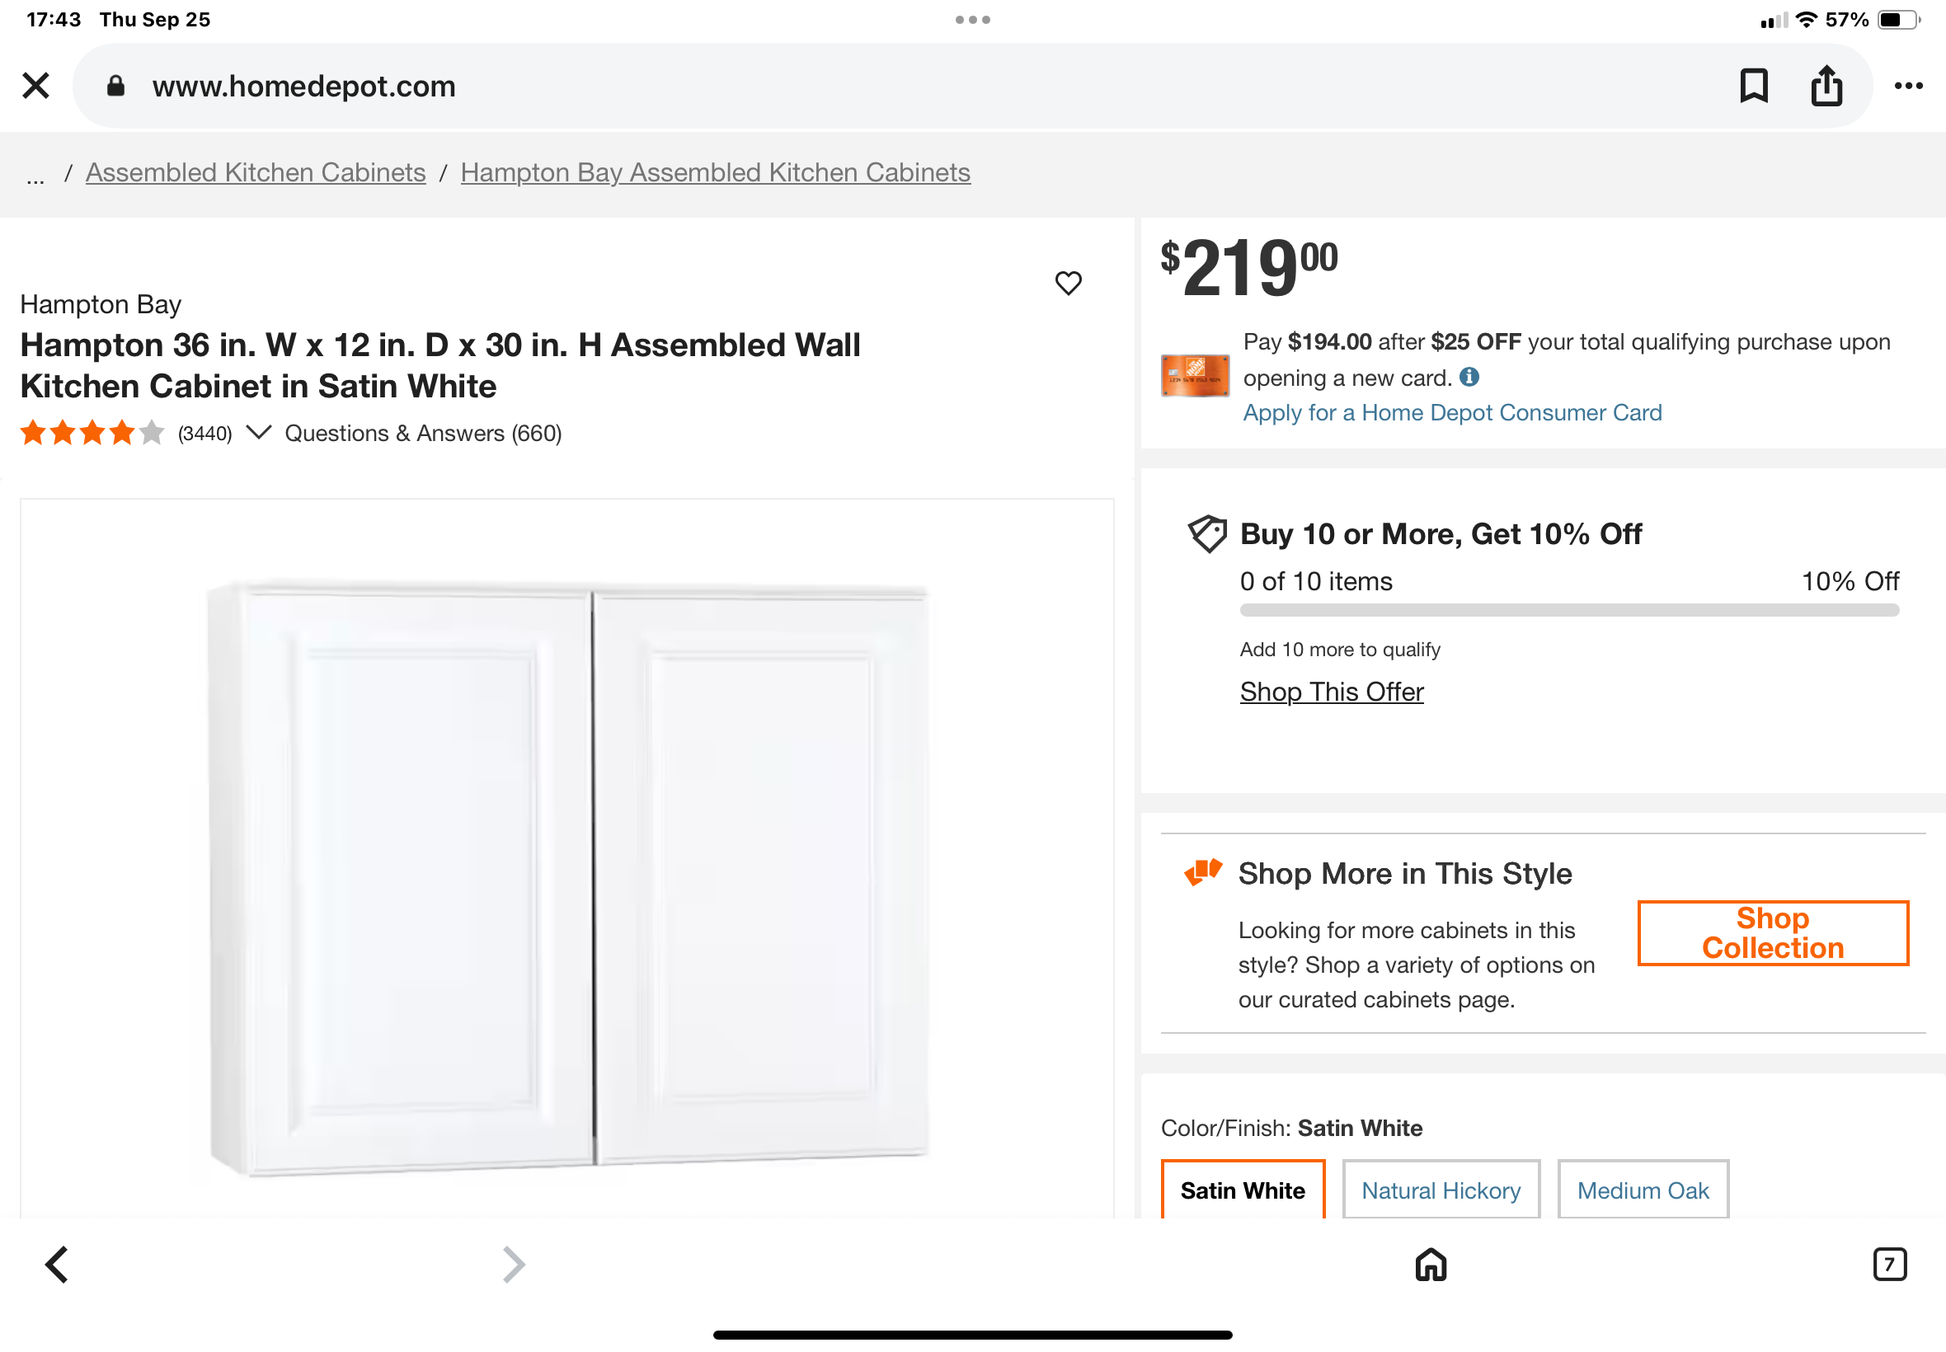This screenshot has width=1946, height=1352.
Task: Open the tab switcher showing 7 tabs
Action: pyautogui.click(x=1889, y=1264)
